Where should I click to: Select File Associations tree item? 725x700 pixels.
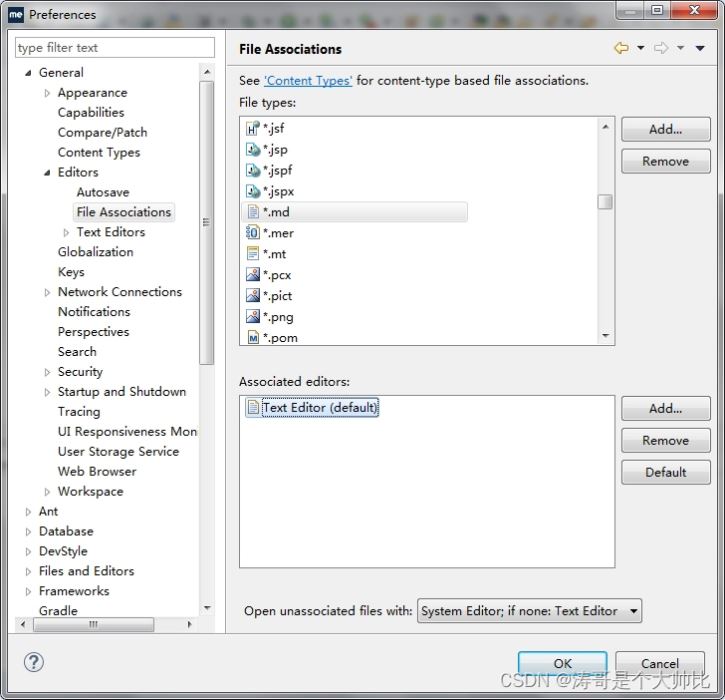tap(124, 212)
